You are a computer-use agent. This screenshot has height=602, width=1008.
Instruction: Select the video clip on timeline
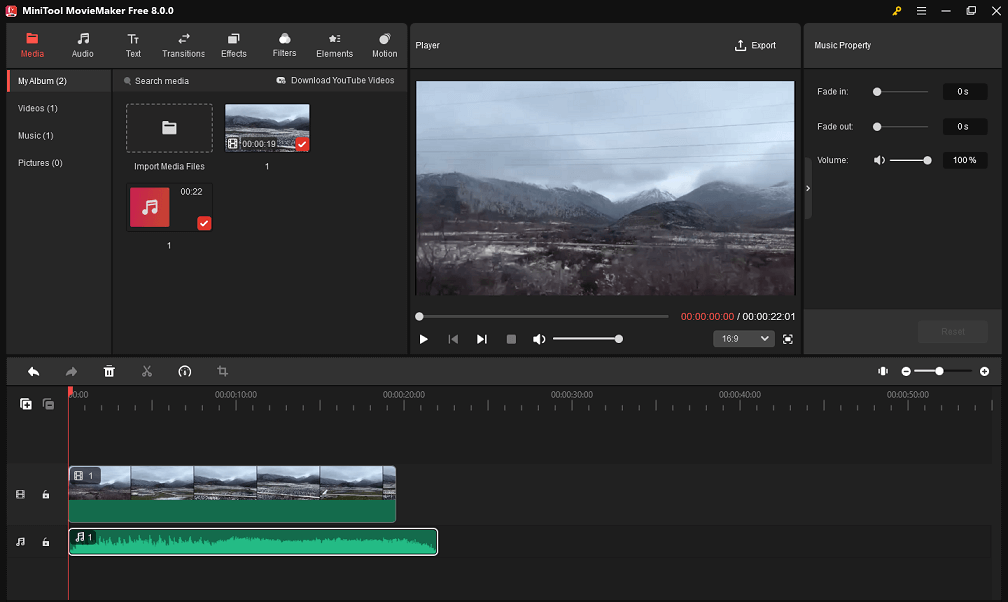click(x=232, y=494)
